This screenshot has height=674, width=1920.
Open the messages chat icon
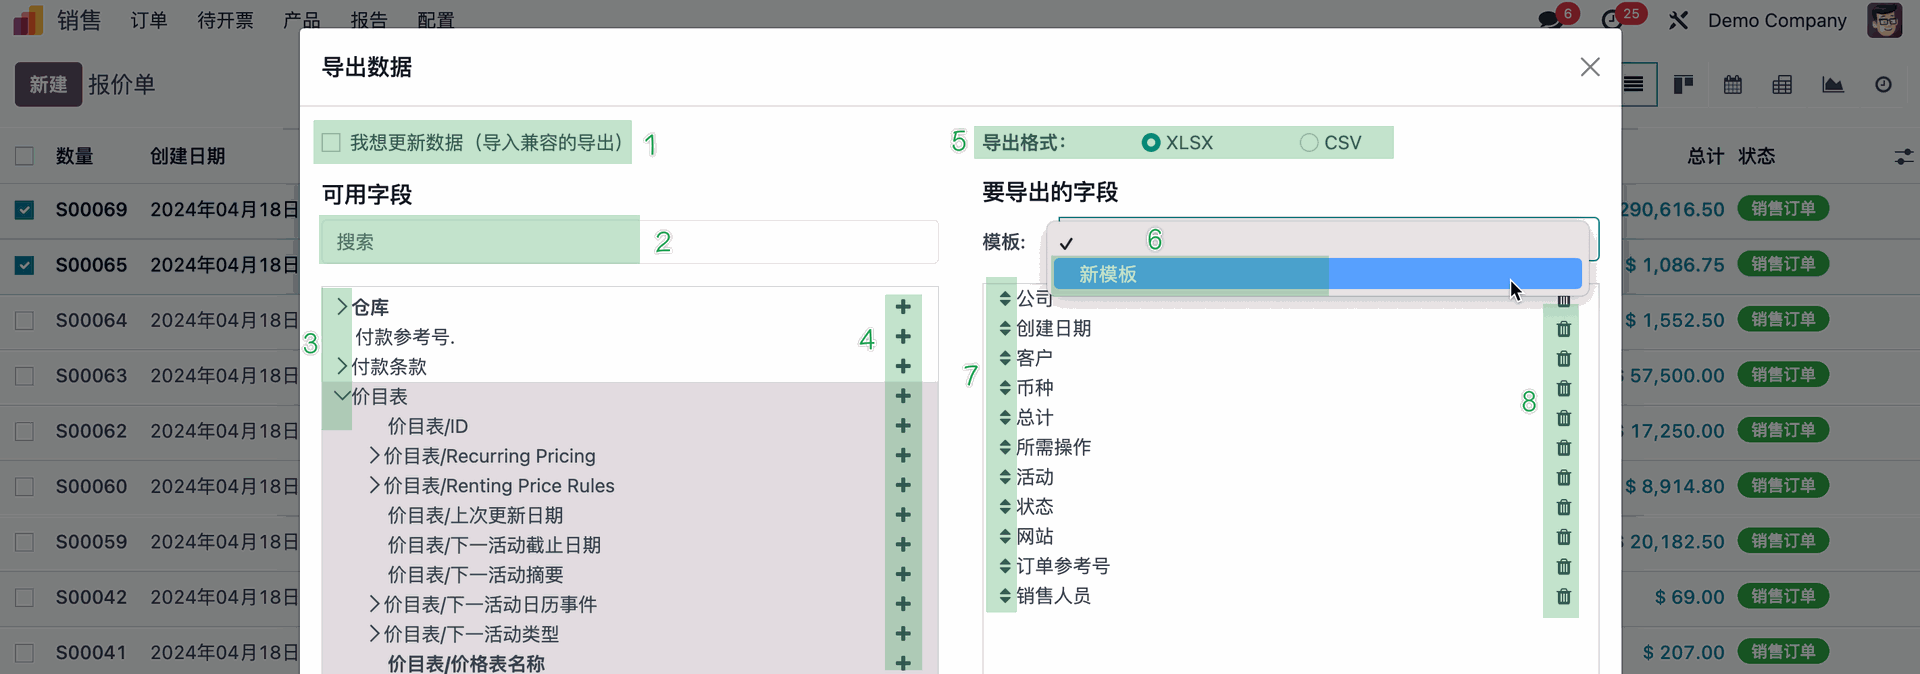(x=1549, y=20)
